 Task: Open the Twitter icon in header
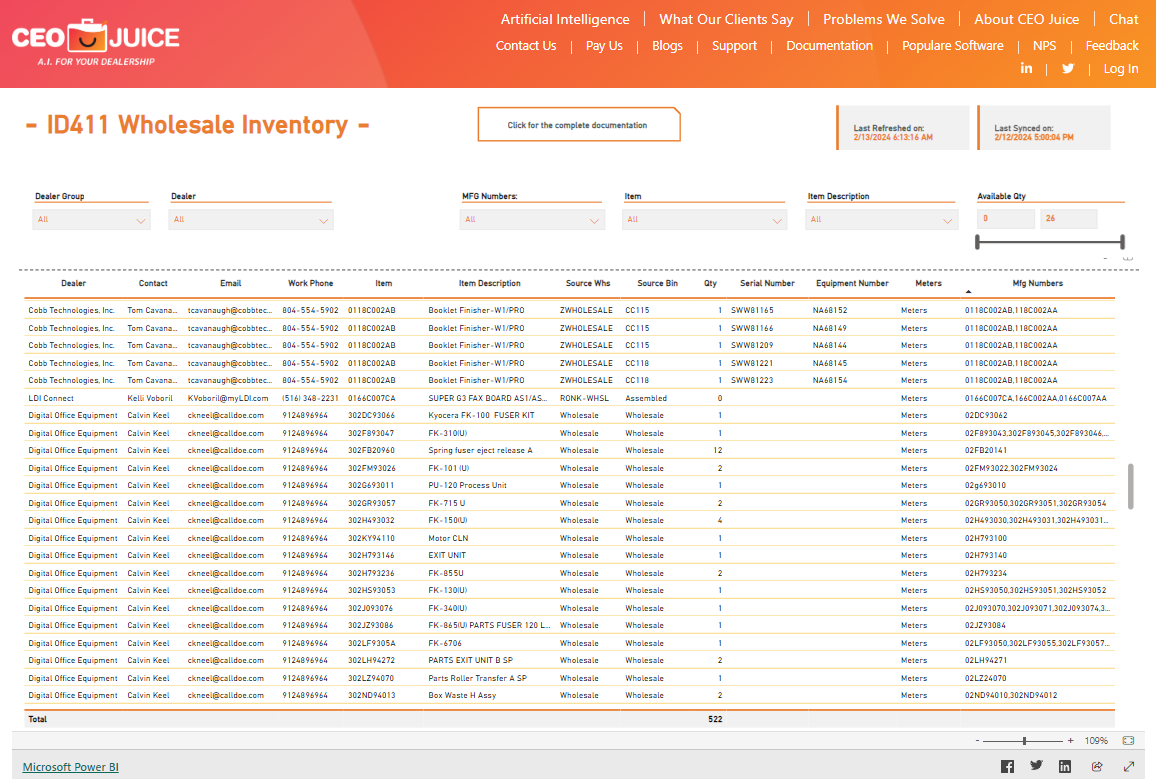pos(1068,69)
